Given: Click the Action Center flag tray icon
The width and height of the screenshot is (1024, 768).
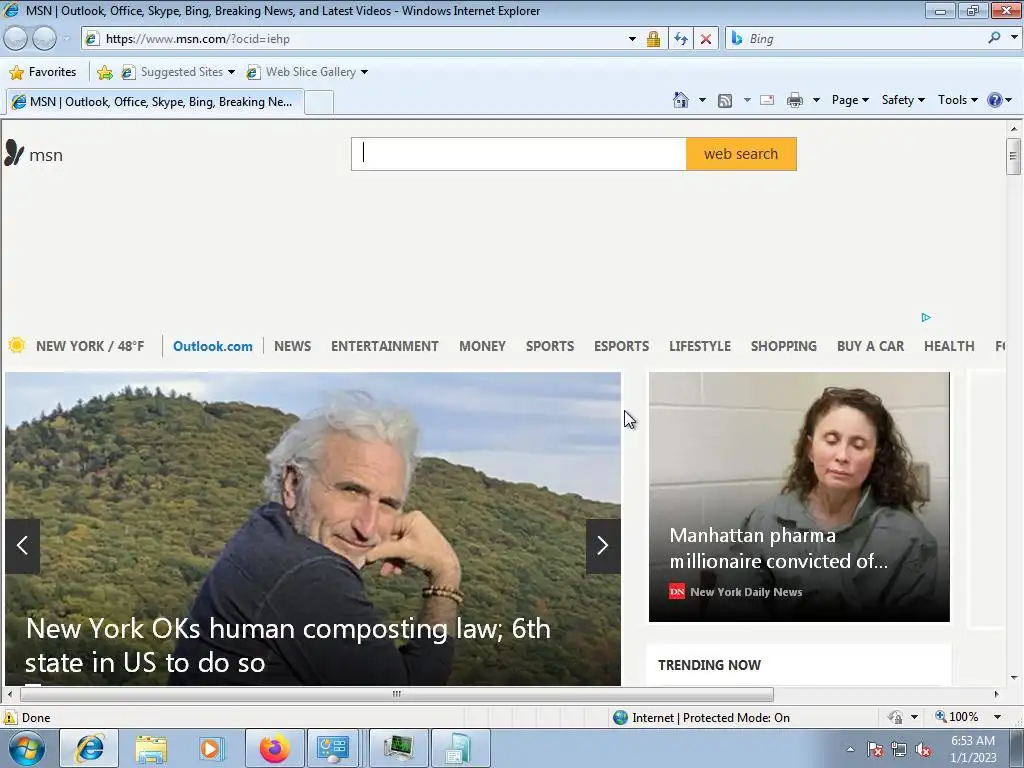Looking at the screenshot, I should [875, 749].
